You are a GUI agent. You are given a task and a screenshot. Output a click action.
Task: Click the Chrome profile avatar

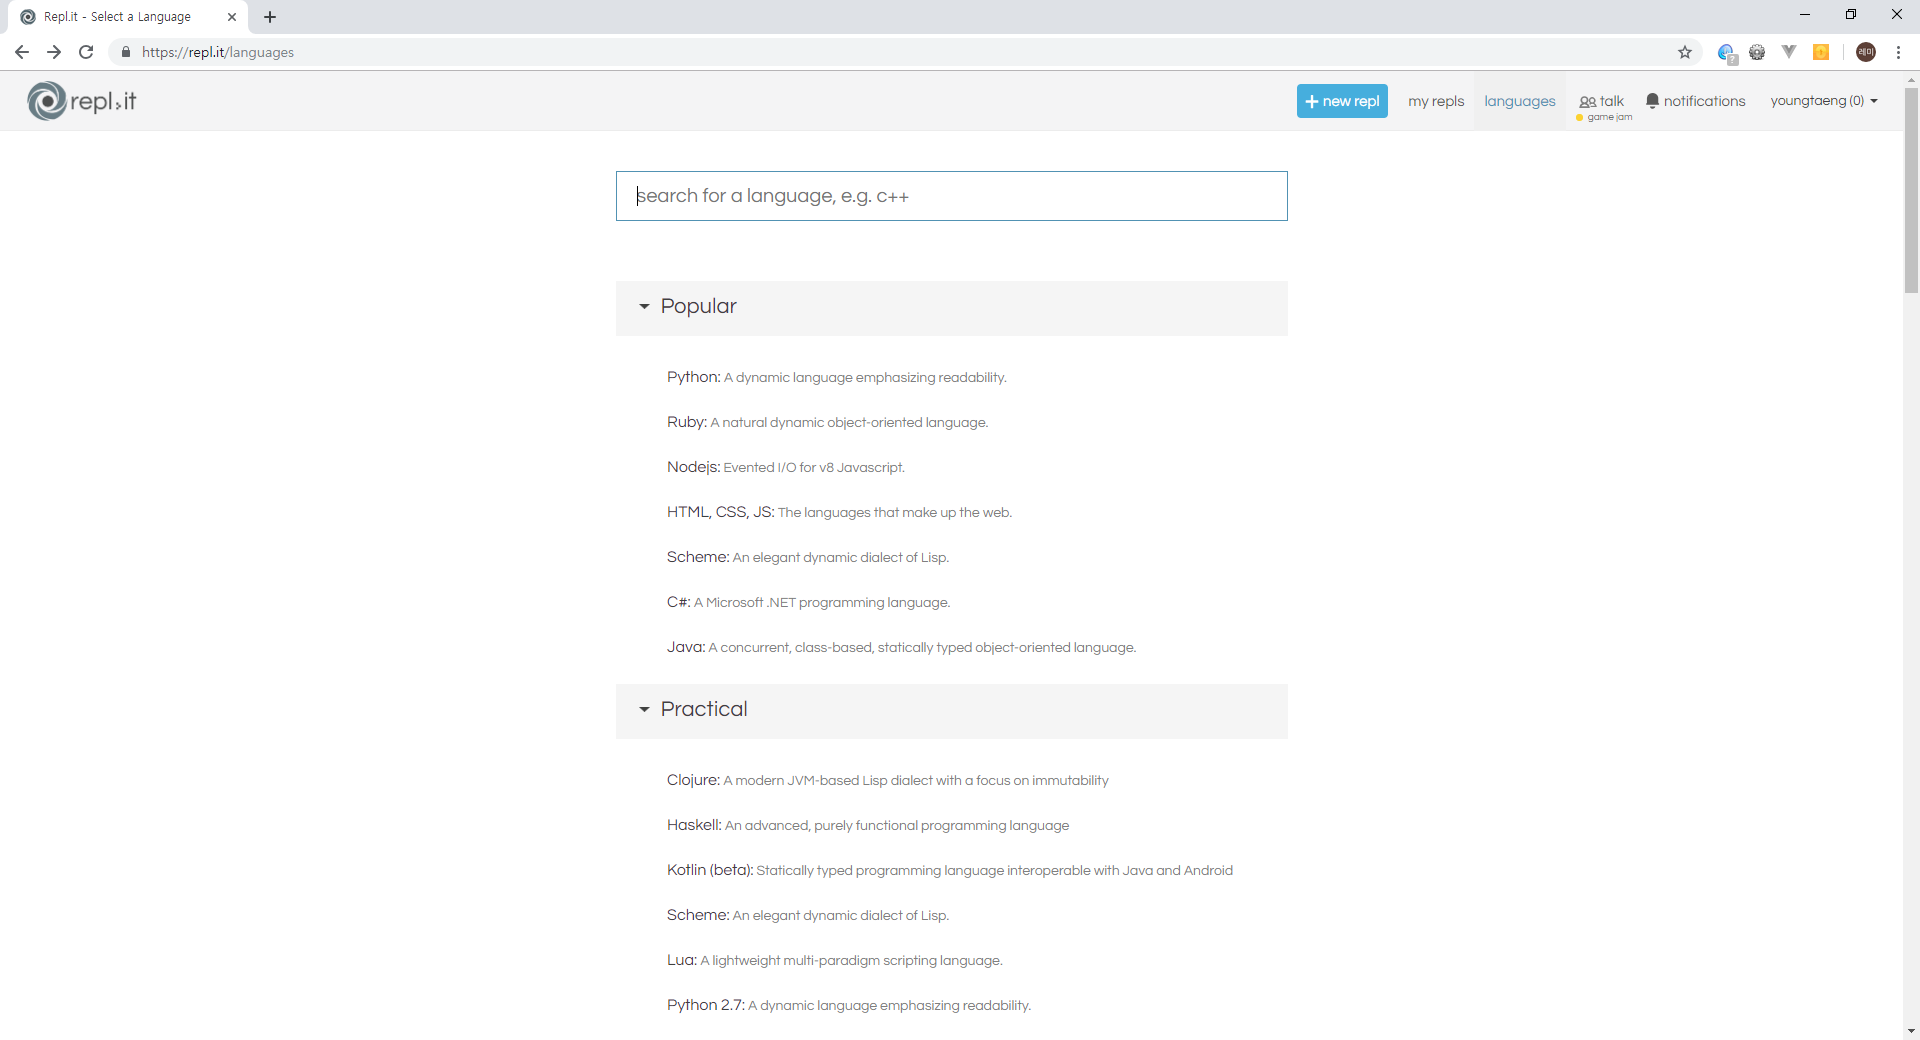pos(1866,52)
